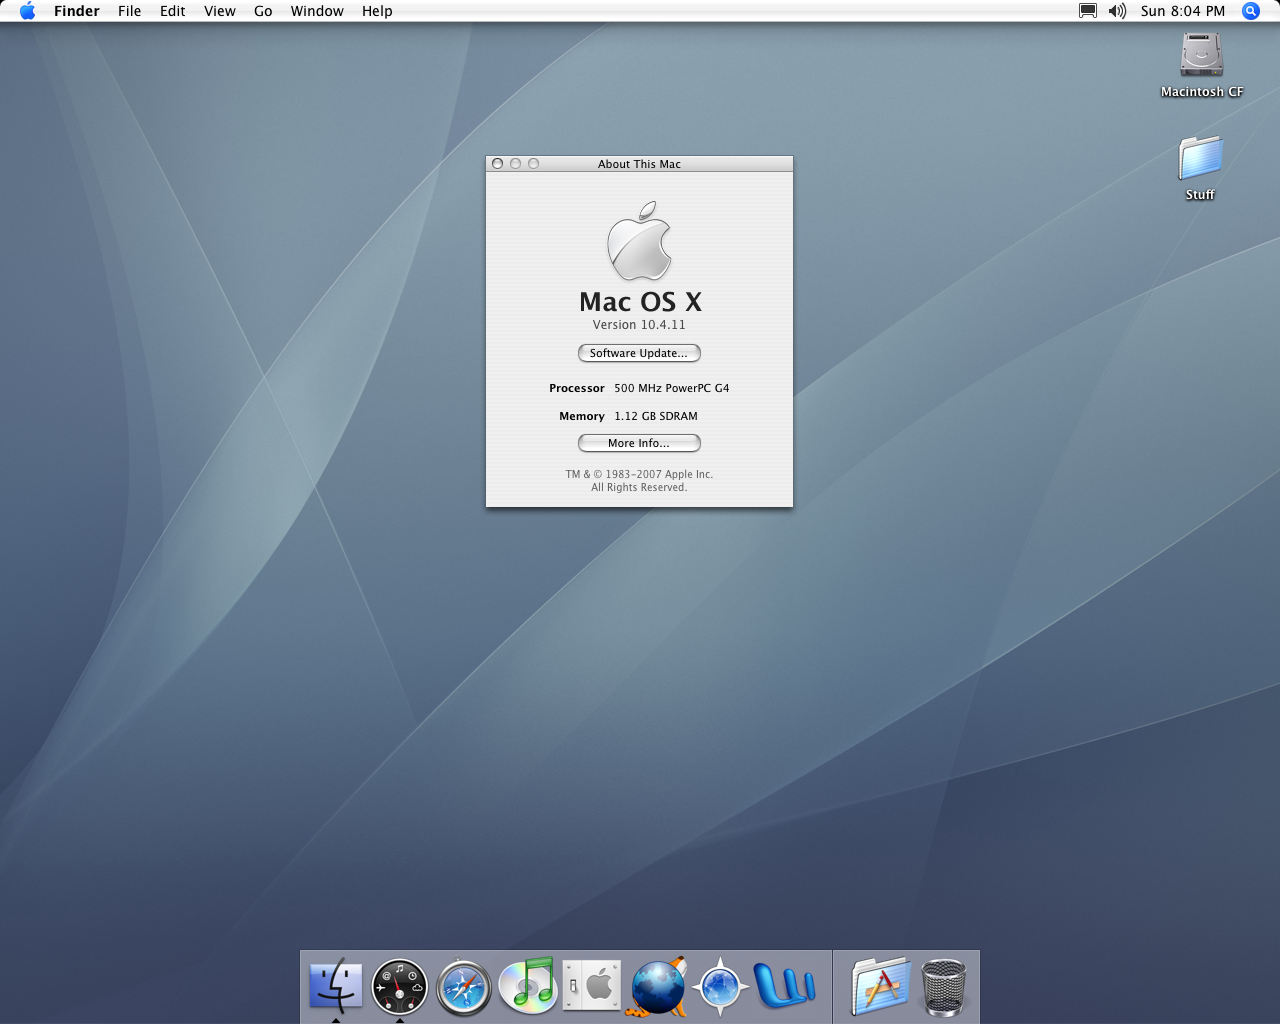Open the Macintosh CF hard drive
Image resolution: width=1280 pixels, height=1024 pixels.
(1201, 56)
